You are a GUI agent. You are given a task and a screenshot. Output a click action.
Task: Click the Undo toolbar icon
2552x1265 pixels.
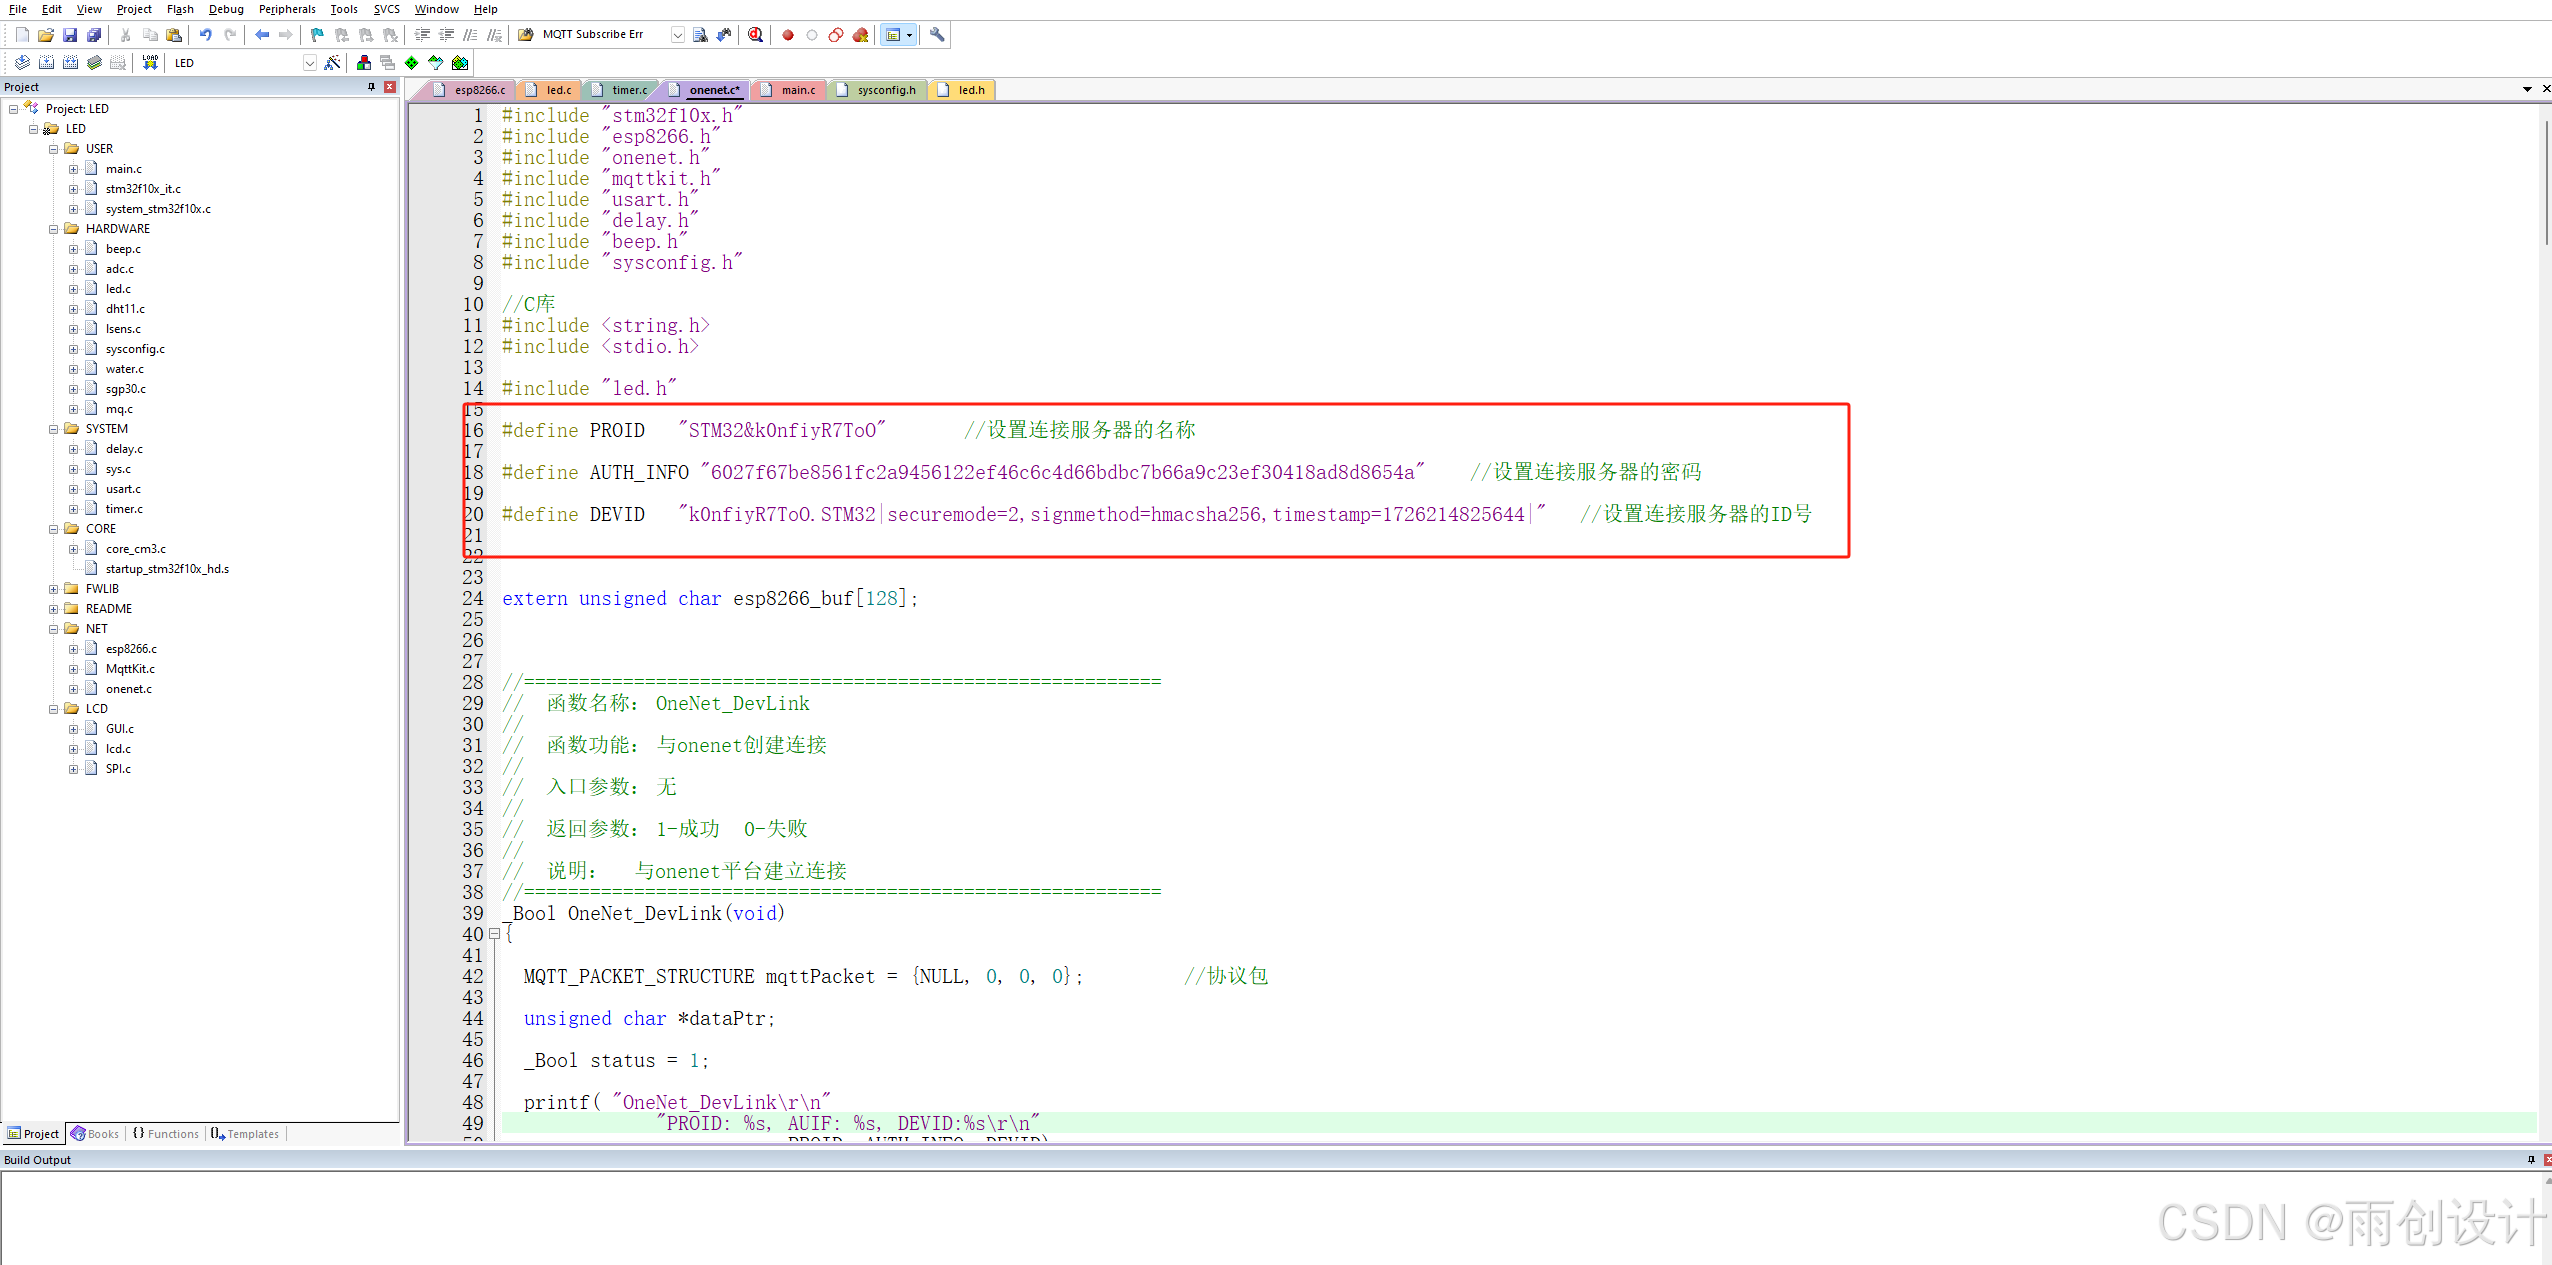point(205,35)
